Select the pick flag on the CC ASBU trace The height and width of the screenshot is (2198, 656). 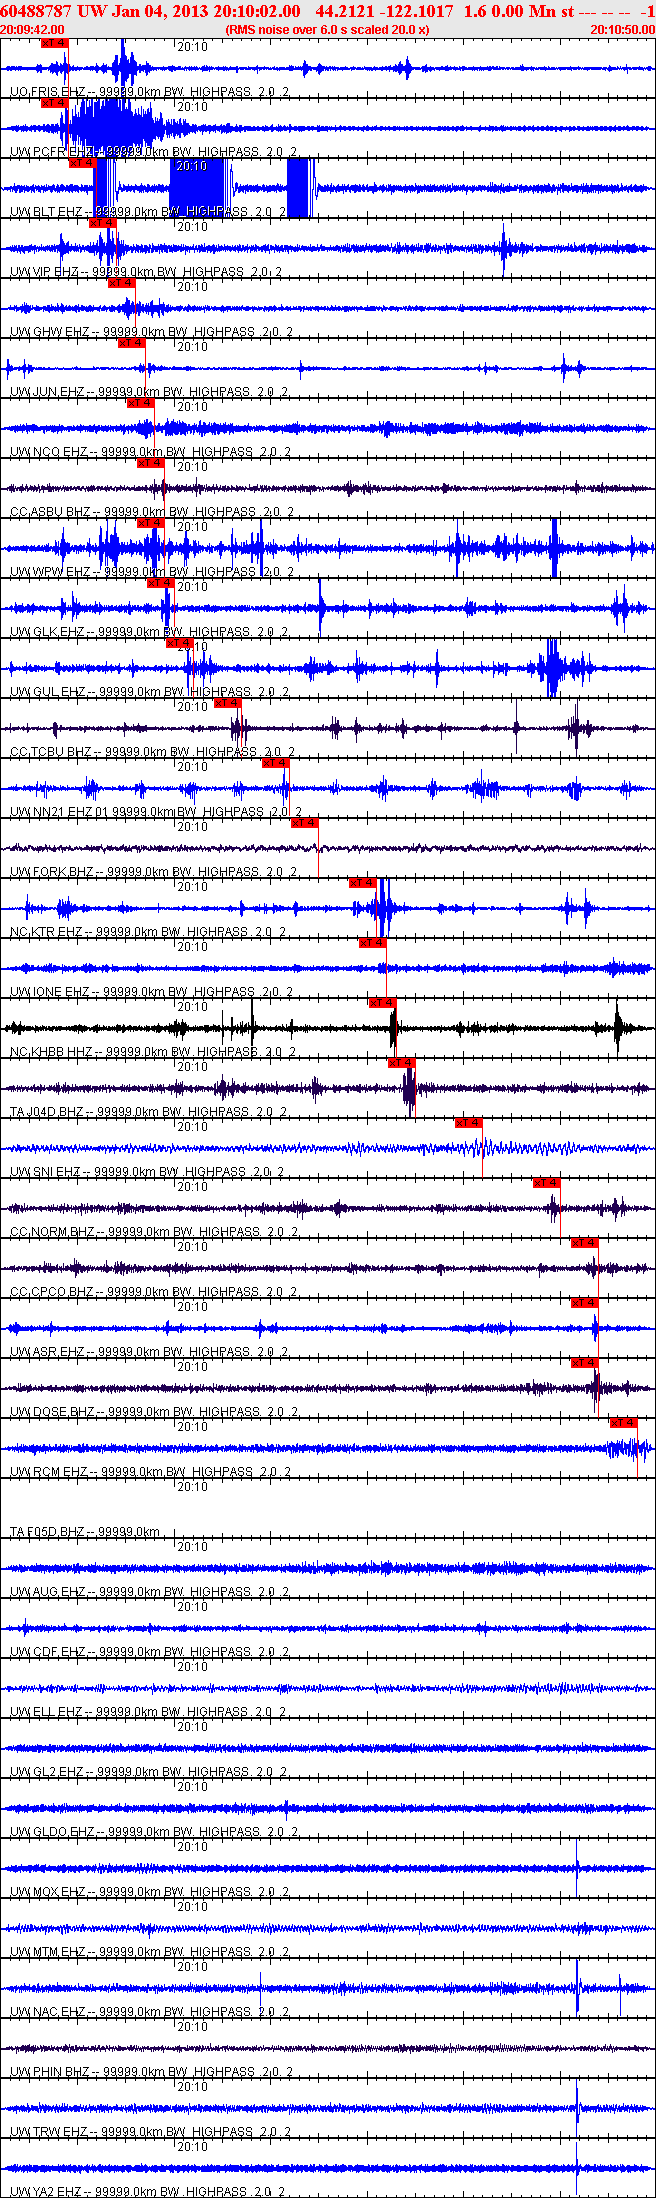(x=150, y=463)
